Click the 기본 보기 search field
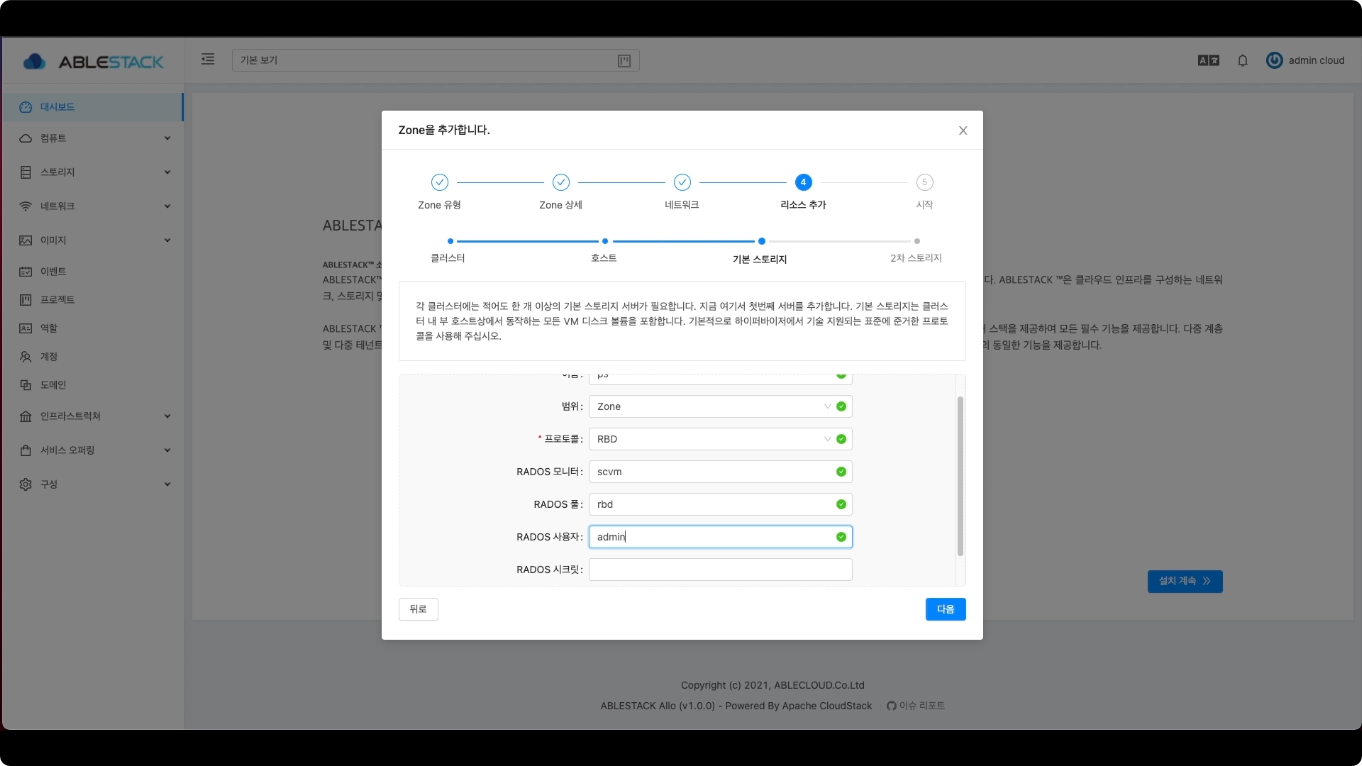 click(435, 61)
